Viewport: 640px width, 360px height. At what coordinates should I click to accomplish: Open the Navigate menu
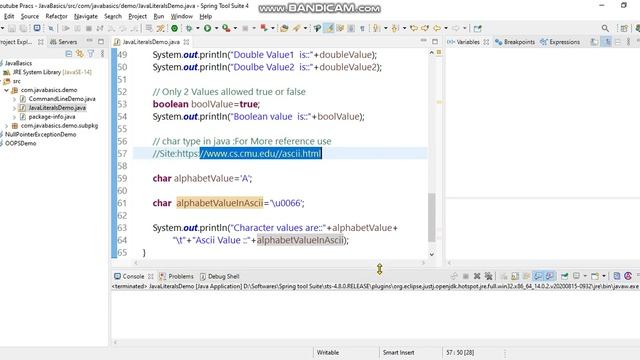(86, 16)
